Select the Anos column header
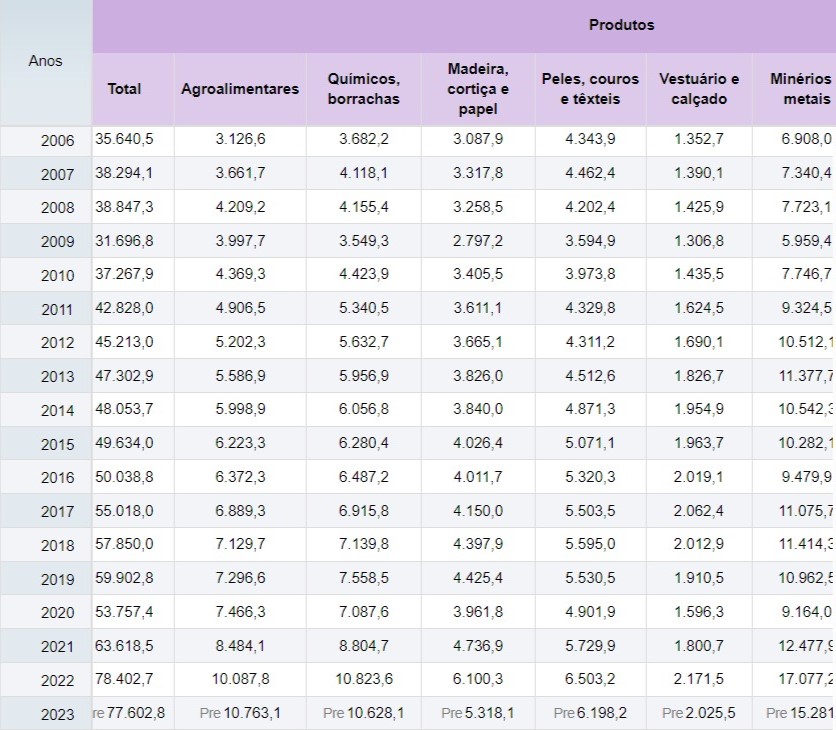The height and width of the screenshot is (730, 836). pos(46,61)
